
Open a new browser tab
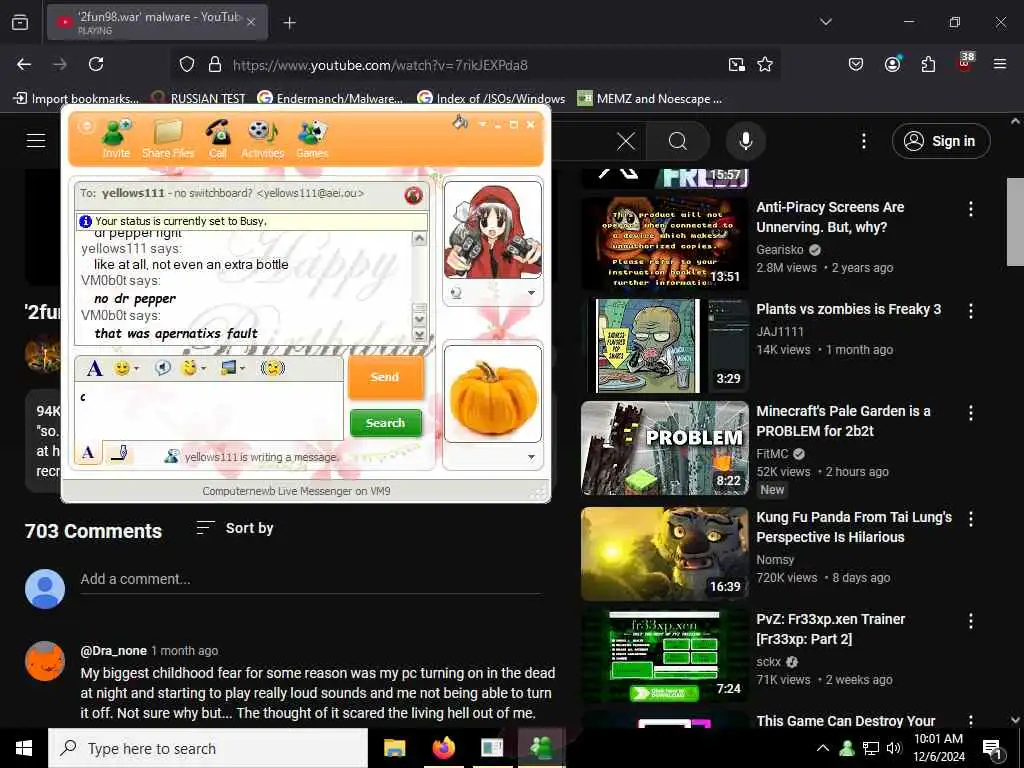289,23
